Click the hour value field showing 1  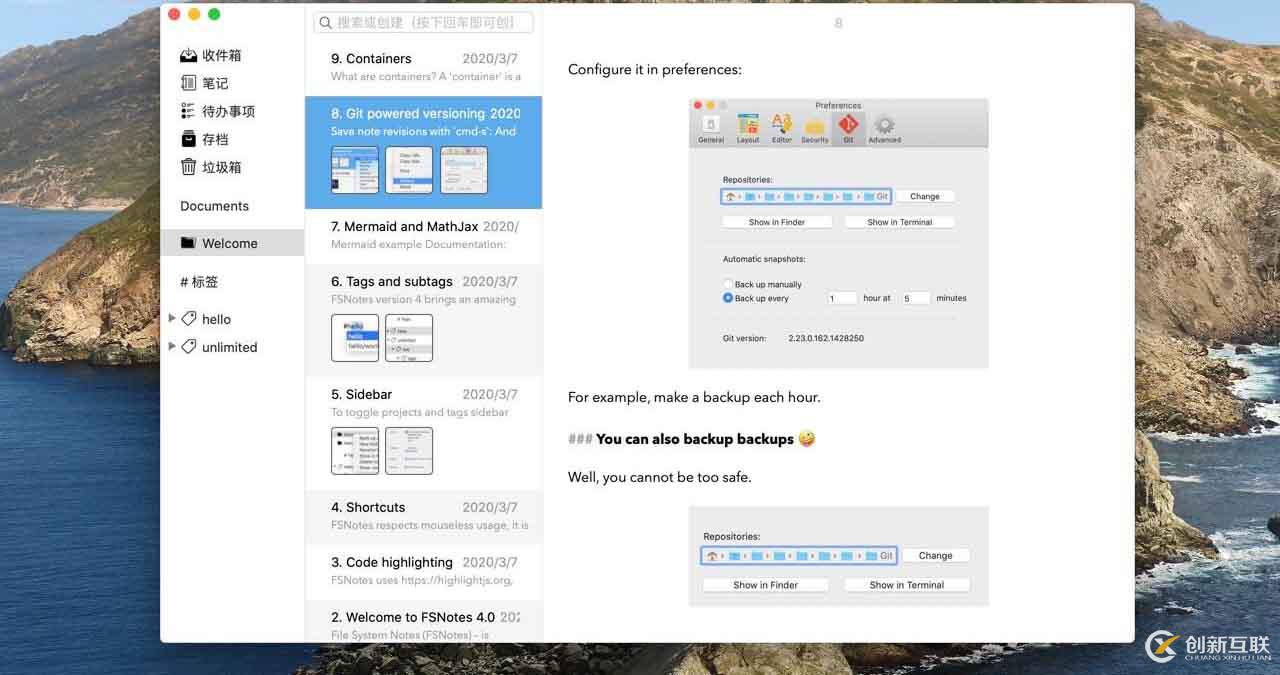[843, 298]
